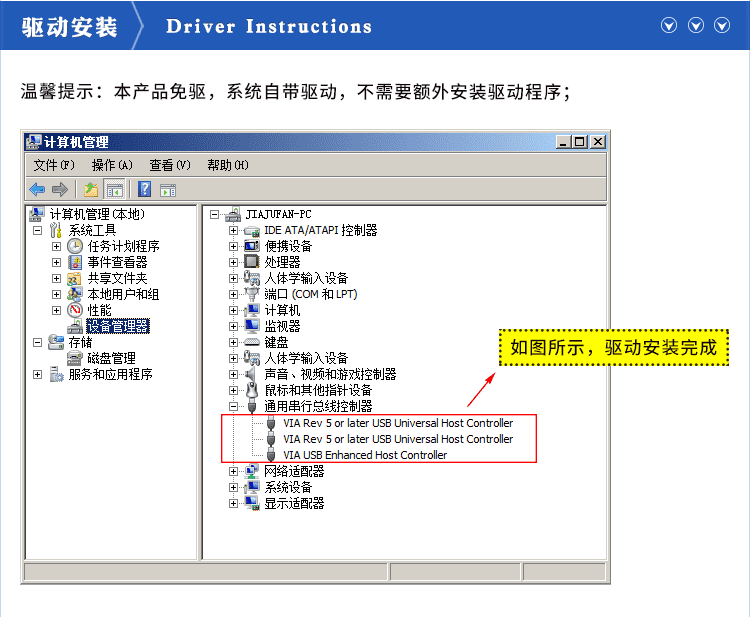Expand the 系统设备 node
The width and height of the screenshot is (750, 617).
(233, 487)
